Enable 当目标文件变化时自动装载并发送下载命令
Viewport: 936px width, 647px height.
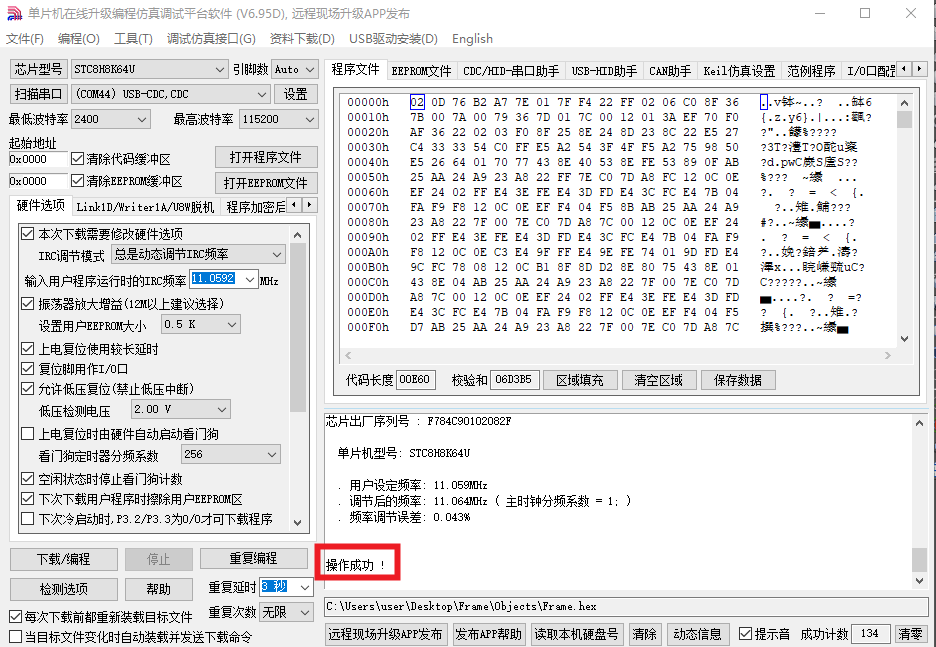point(16,637)
